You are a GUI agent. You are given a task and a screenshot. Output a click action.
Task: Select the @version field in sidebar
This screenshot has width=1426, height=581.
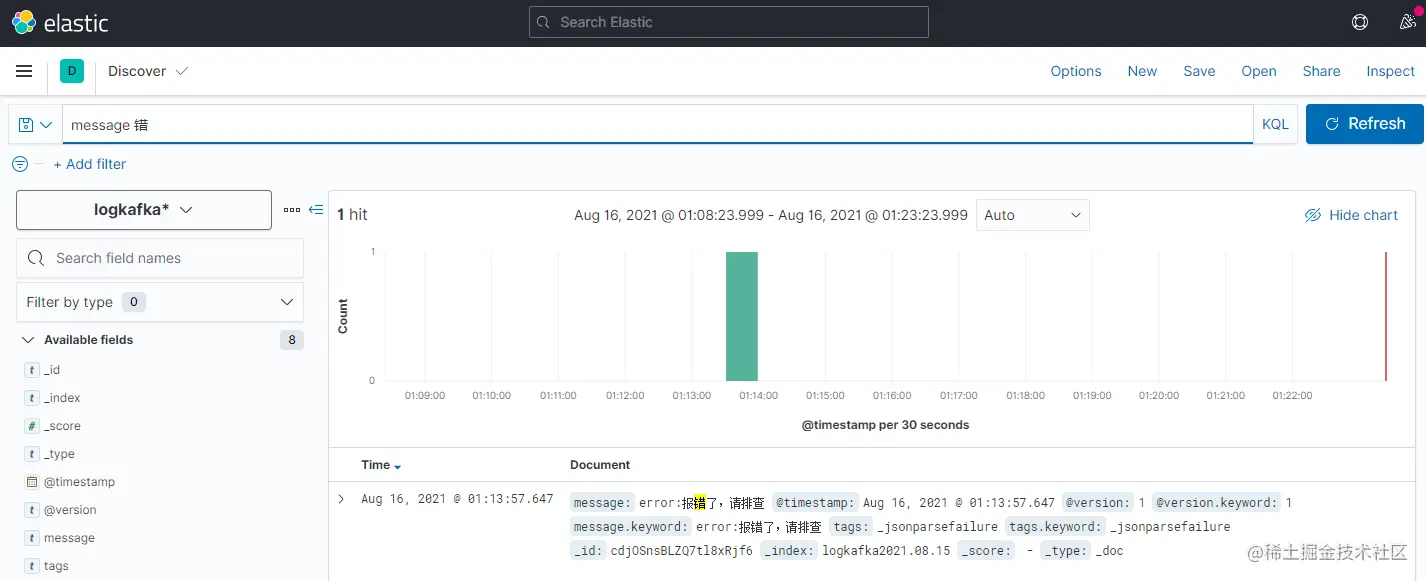(70, 510)
